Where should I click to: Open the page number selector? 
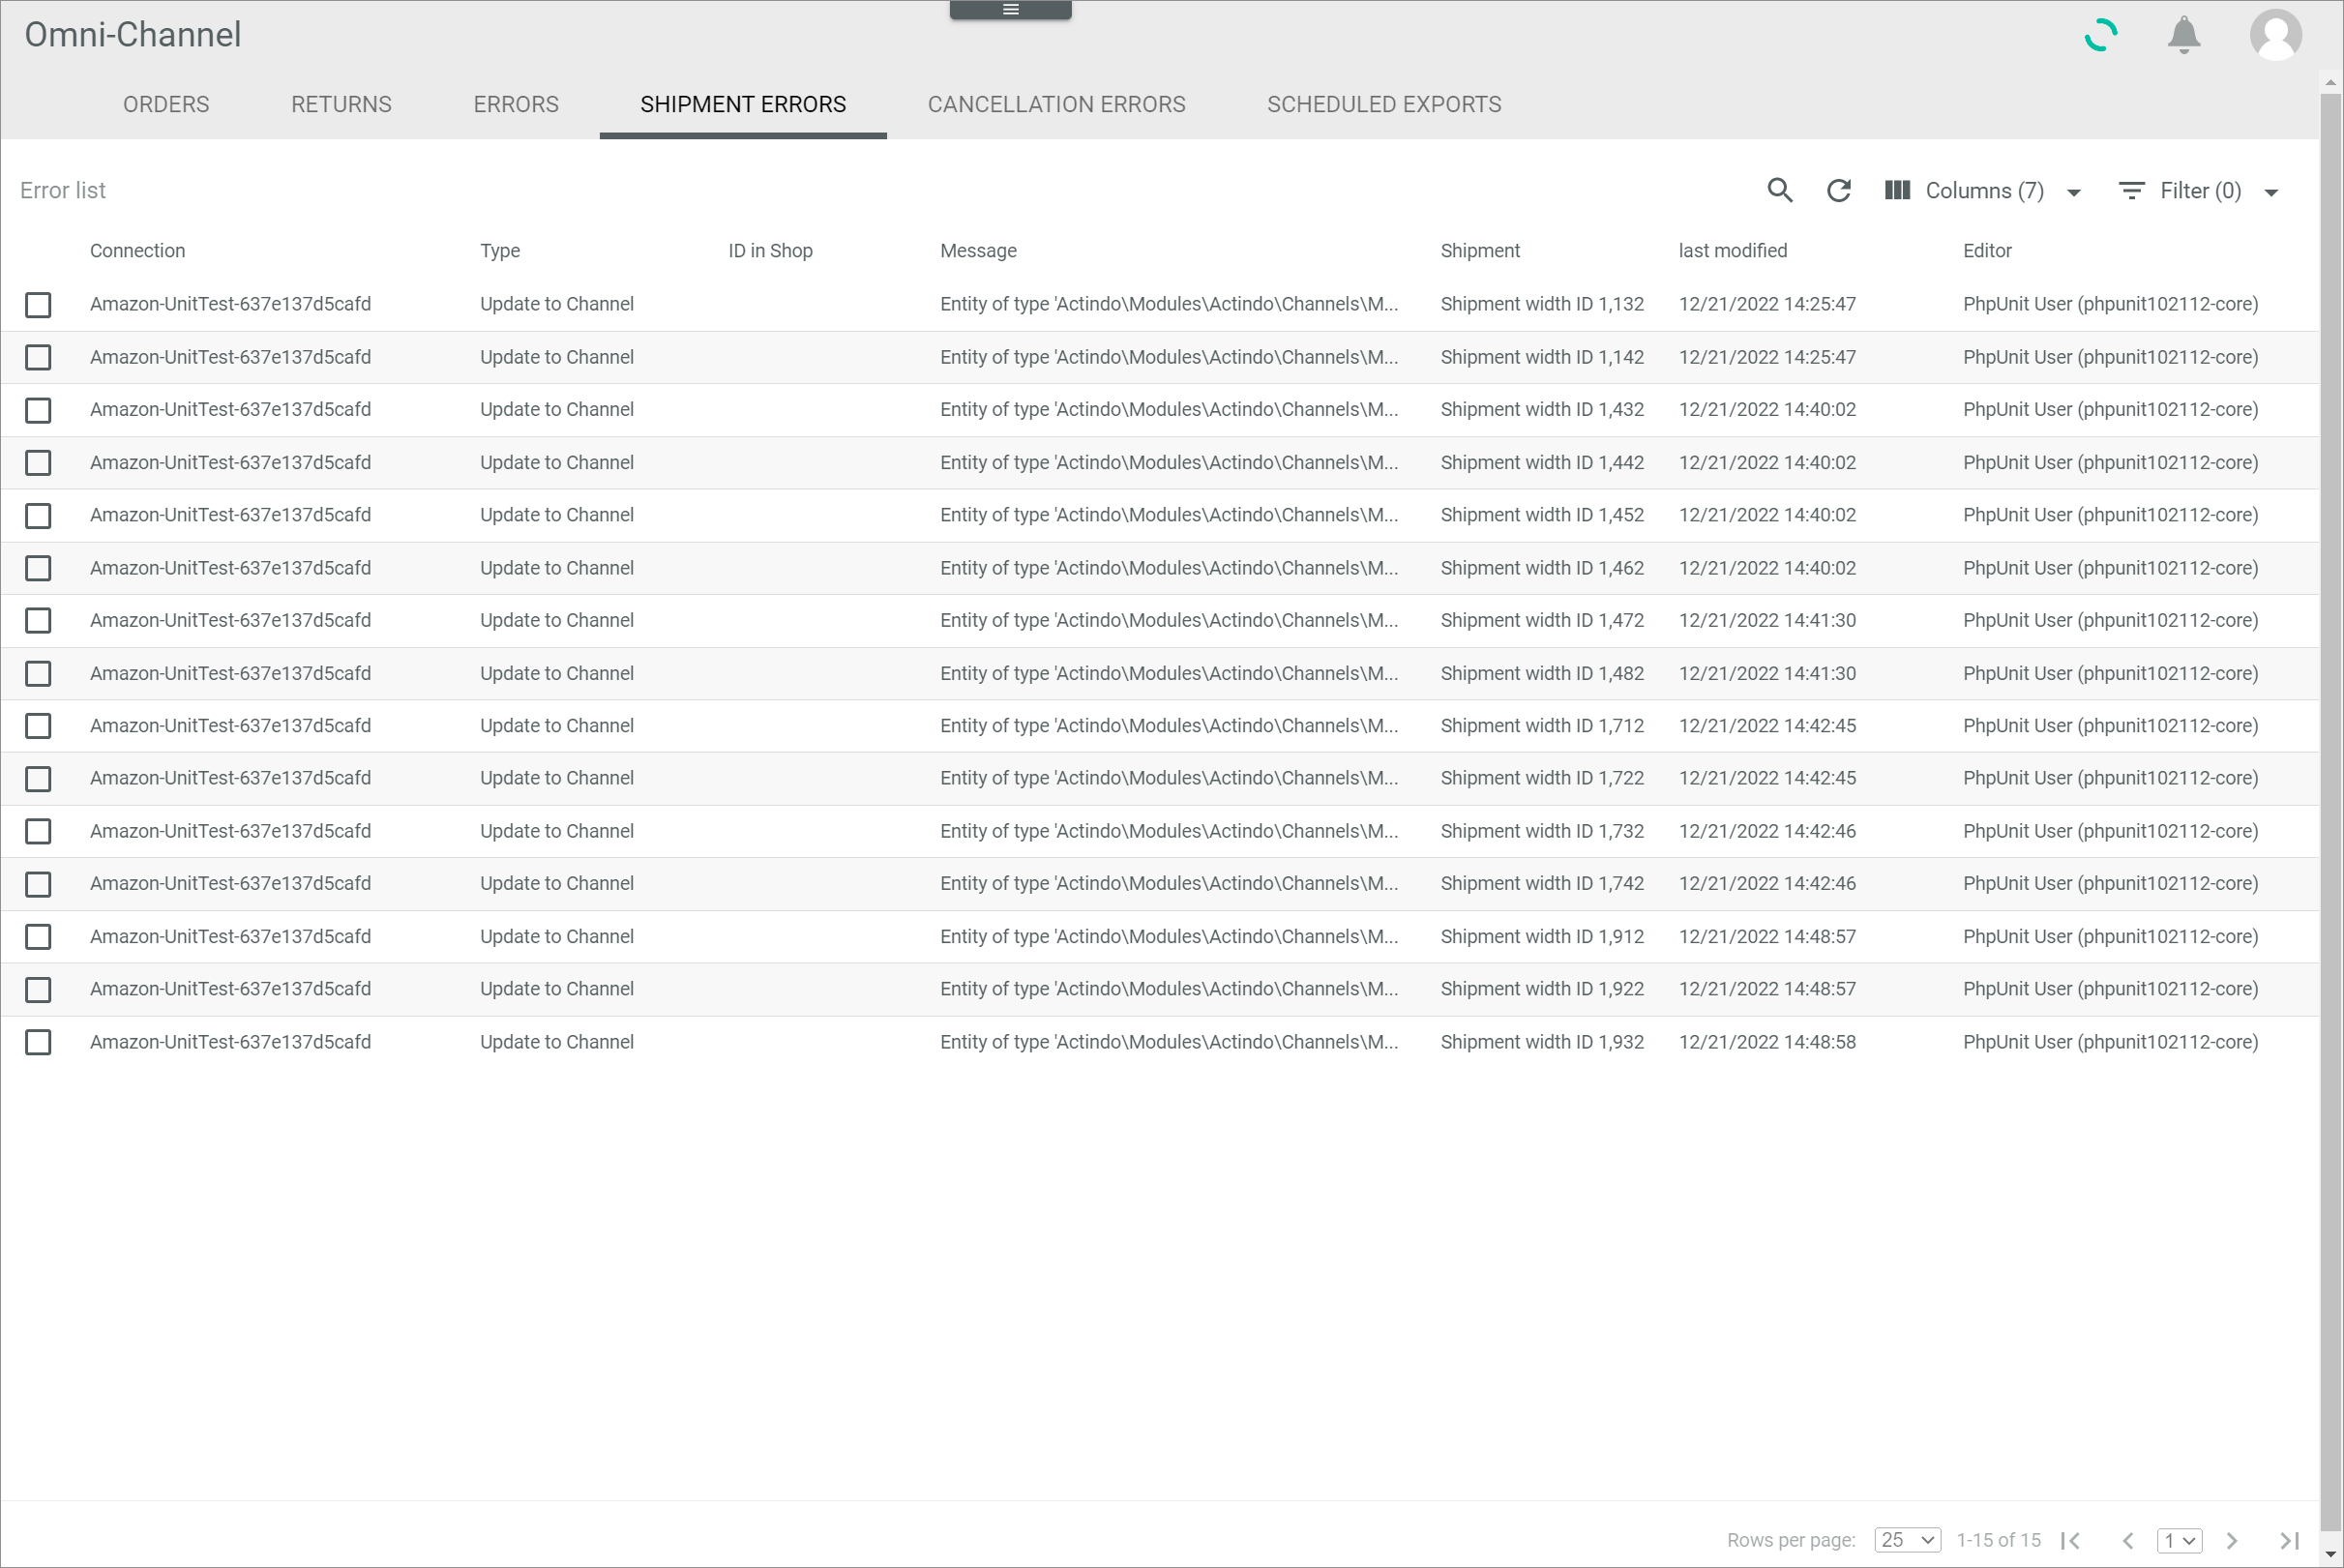[x=2179, y=1540]
